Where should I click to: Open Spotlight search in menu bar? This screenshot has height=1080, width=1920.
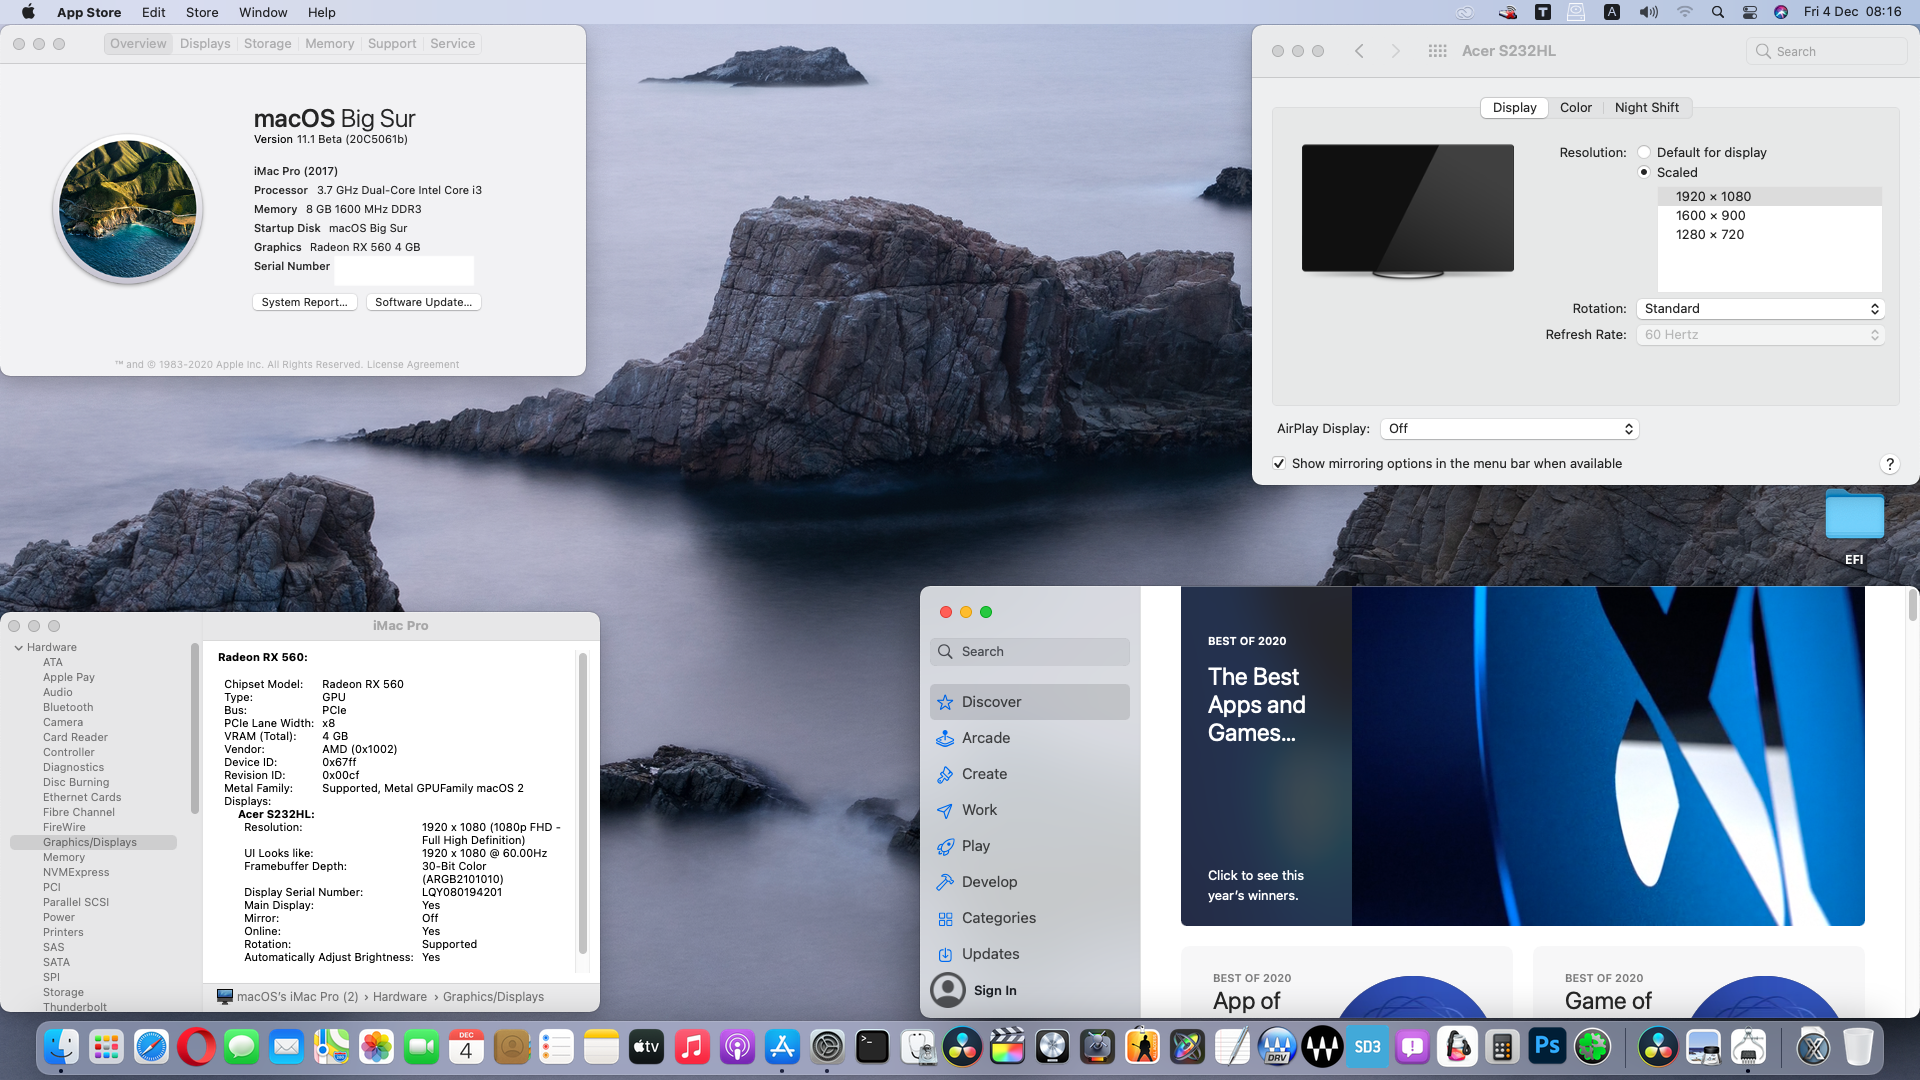[x=1717, y=12]
